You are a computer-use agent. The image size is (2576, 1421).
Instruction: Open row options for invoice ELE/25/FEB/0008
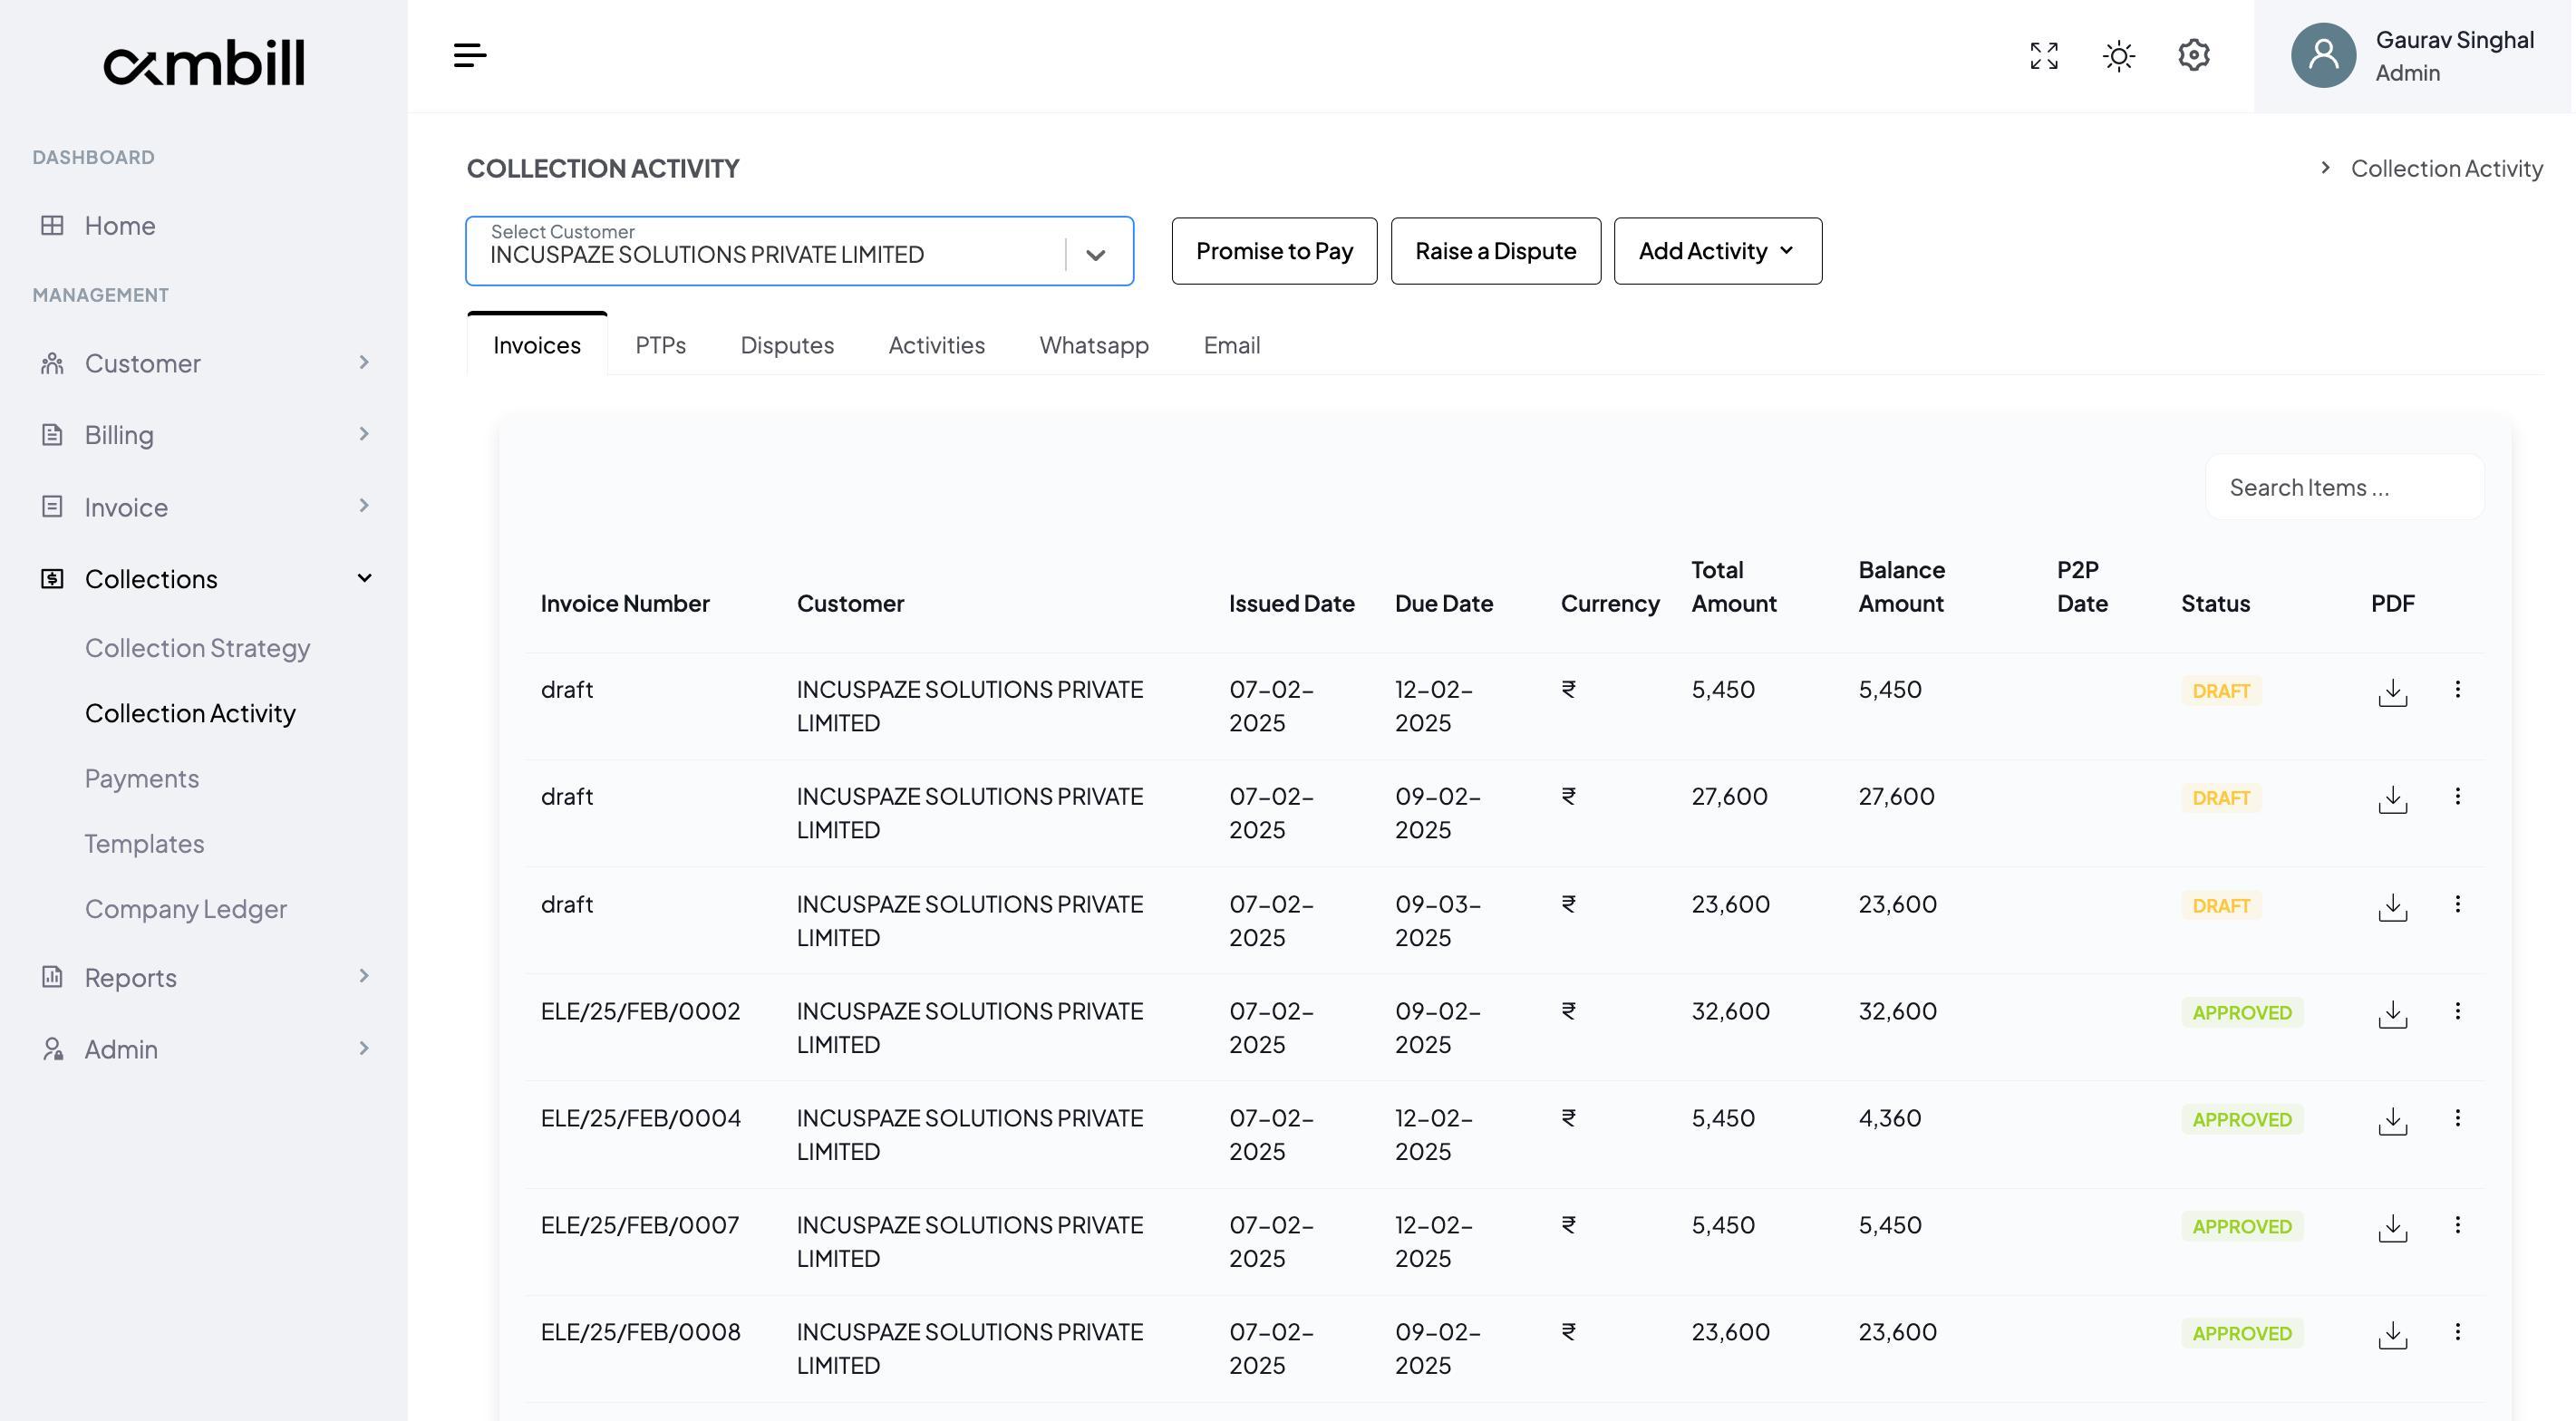click(x=2456, y=1332)
